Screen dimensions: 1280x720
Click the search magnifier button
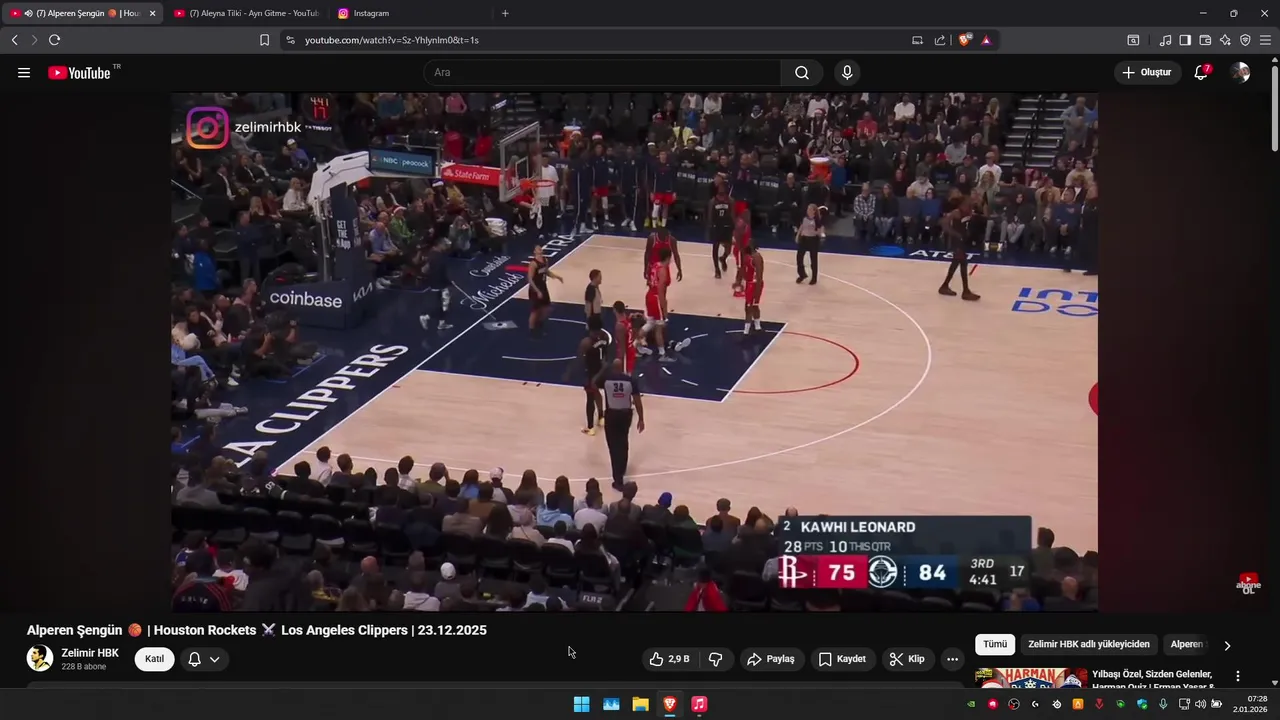pyautogui.click(x=802, y=73)
